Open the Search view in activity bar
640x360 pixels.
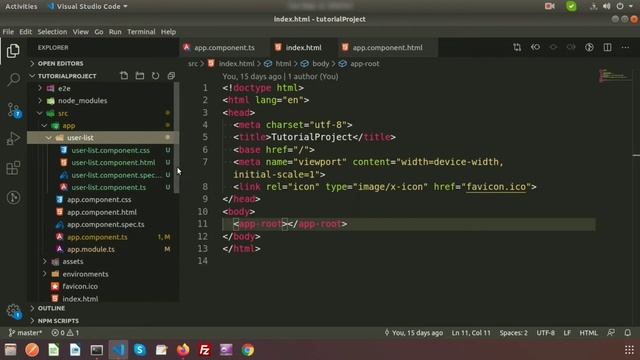[x=13, y=80]
